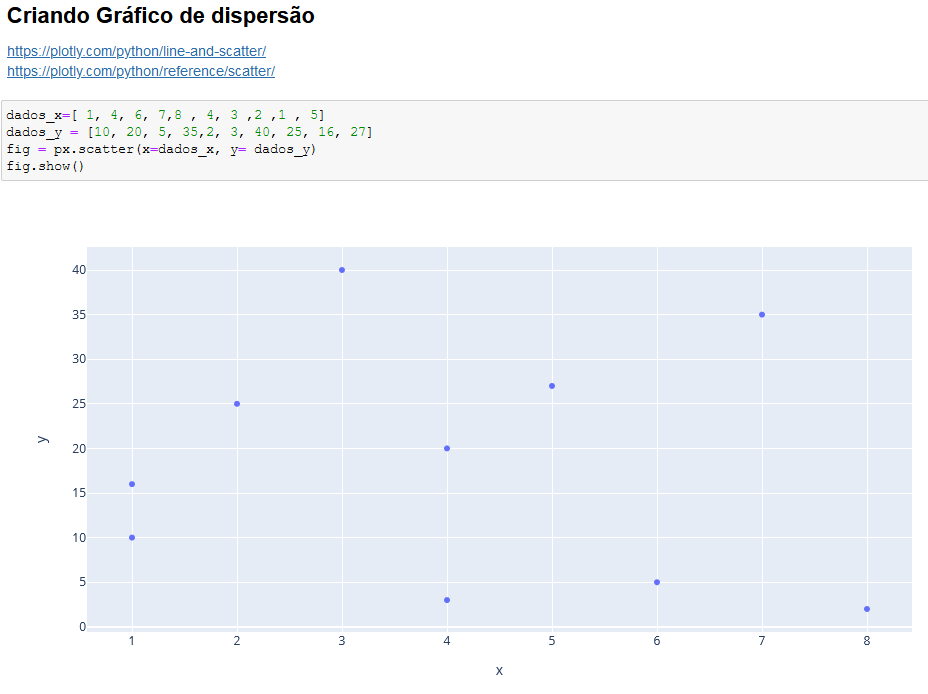Viewport: 928px width, 694px height.
Task: Open the plotly reference/scatter link
Action: tap(140, 71)
